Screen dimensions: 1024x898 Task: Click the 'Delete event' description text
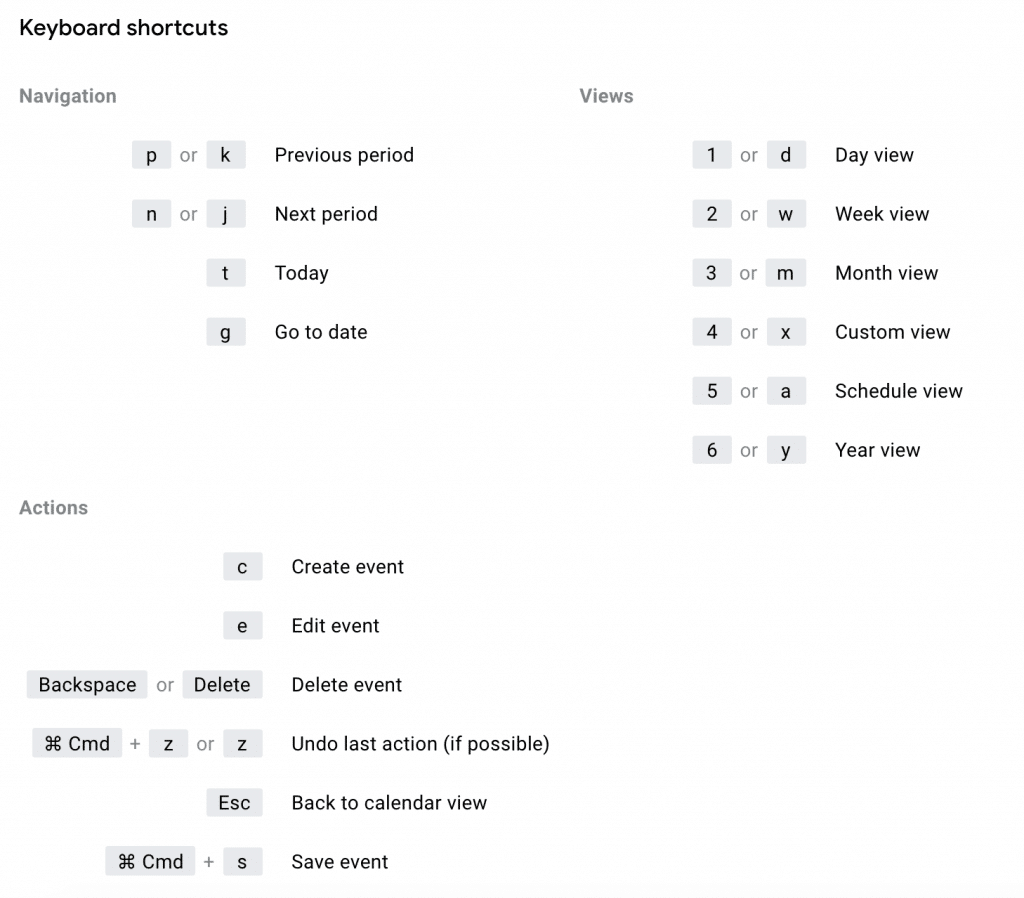point(346,685)
